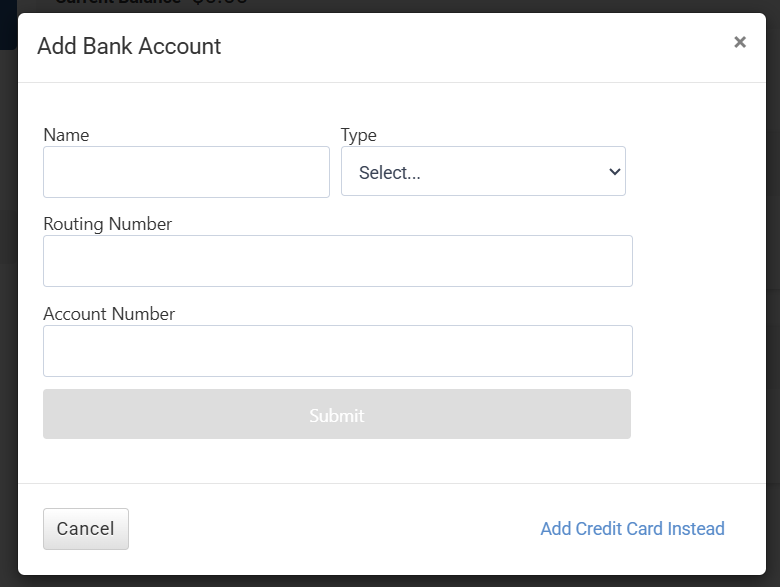Close the Add Bank Account dialog

740,42
